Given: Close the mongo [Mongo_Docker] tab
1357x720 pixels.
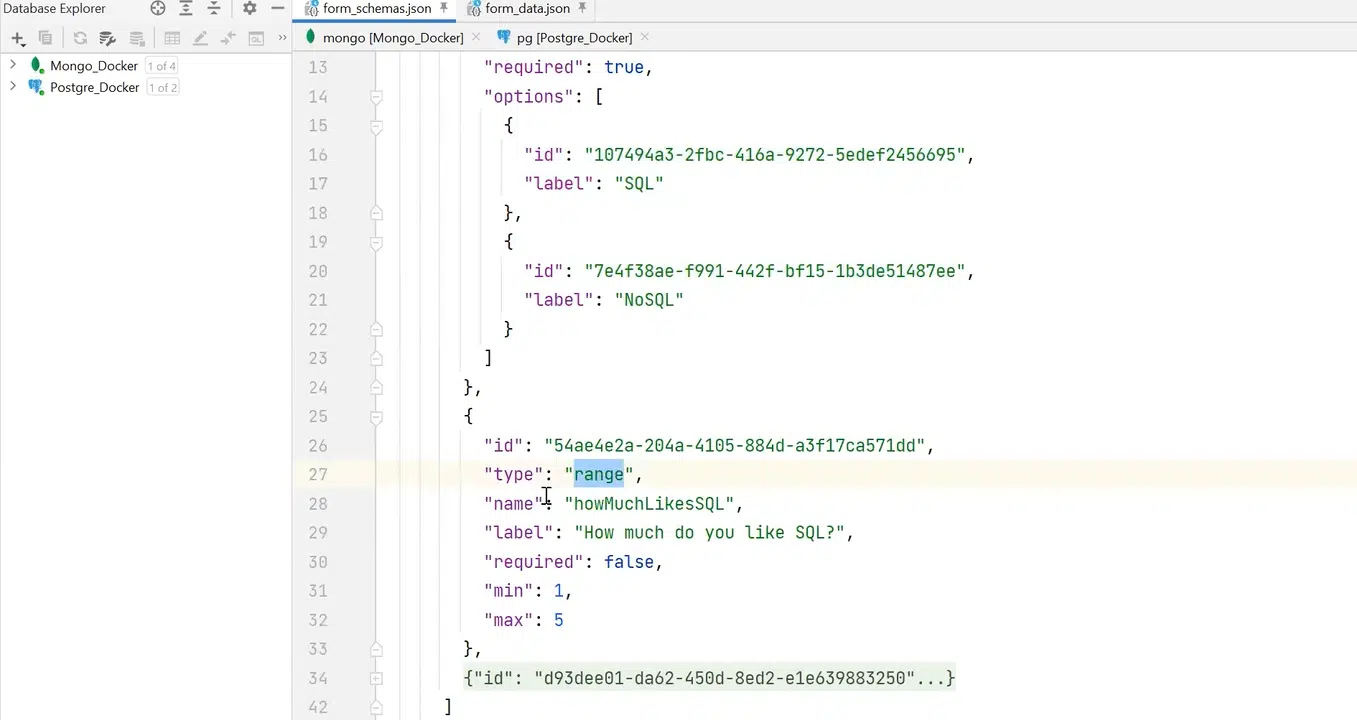Looking at the screenshot, I should [x=476, y=37].
